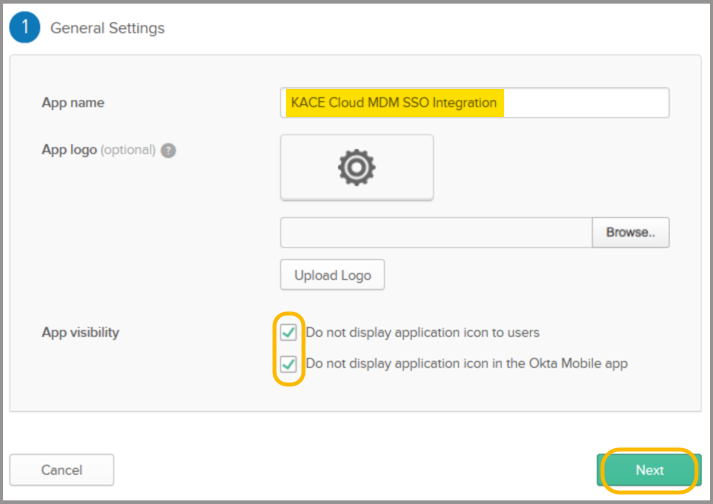Screen dimensions: 713x504
Task: Click the gear placeholder icon
Action: coord(356,168)
